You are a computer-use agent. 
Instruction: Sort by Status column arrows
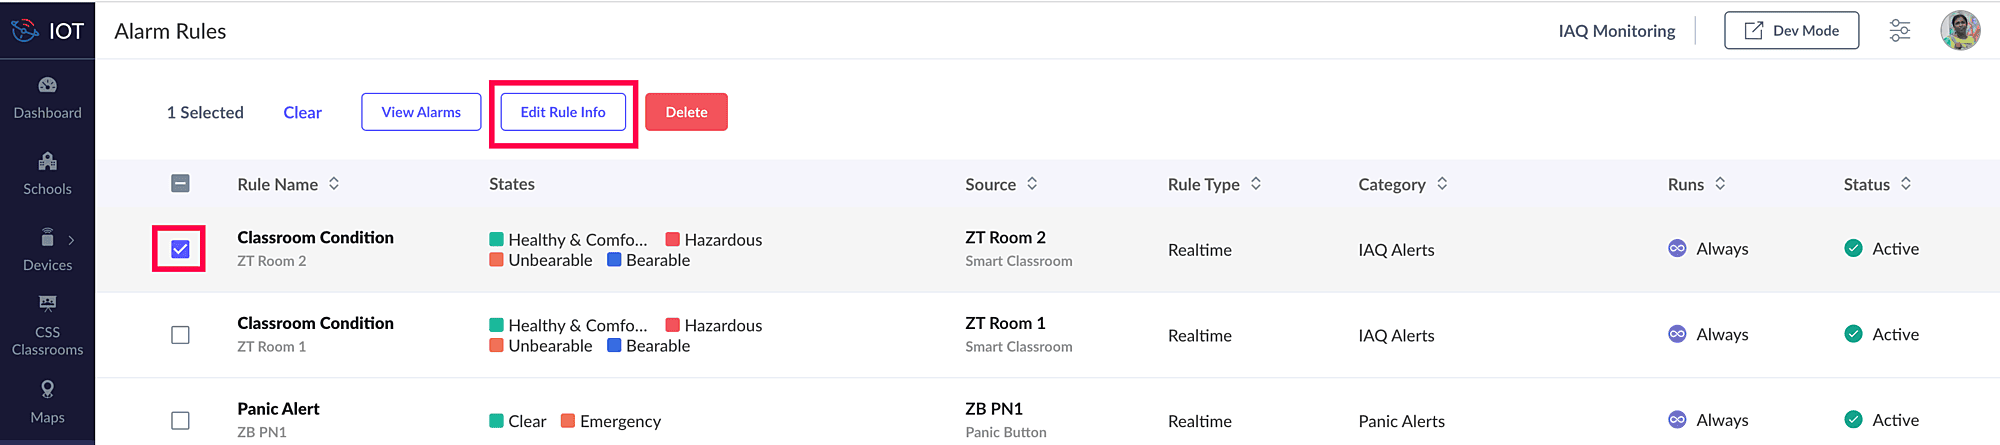[x=1906, y=184]
